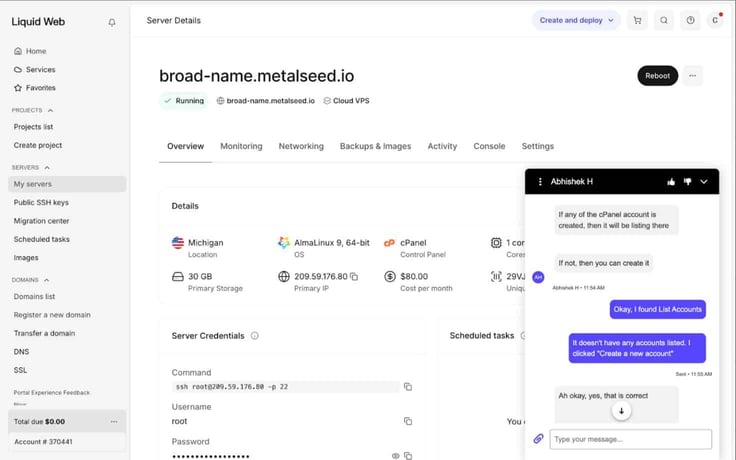Copy the primary IP 209.59.176.80
The width and height of the screenshot is (736, 460).
coord(354,276)
